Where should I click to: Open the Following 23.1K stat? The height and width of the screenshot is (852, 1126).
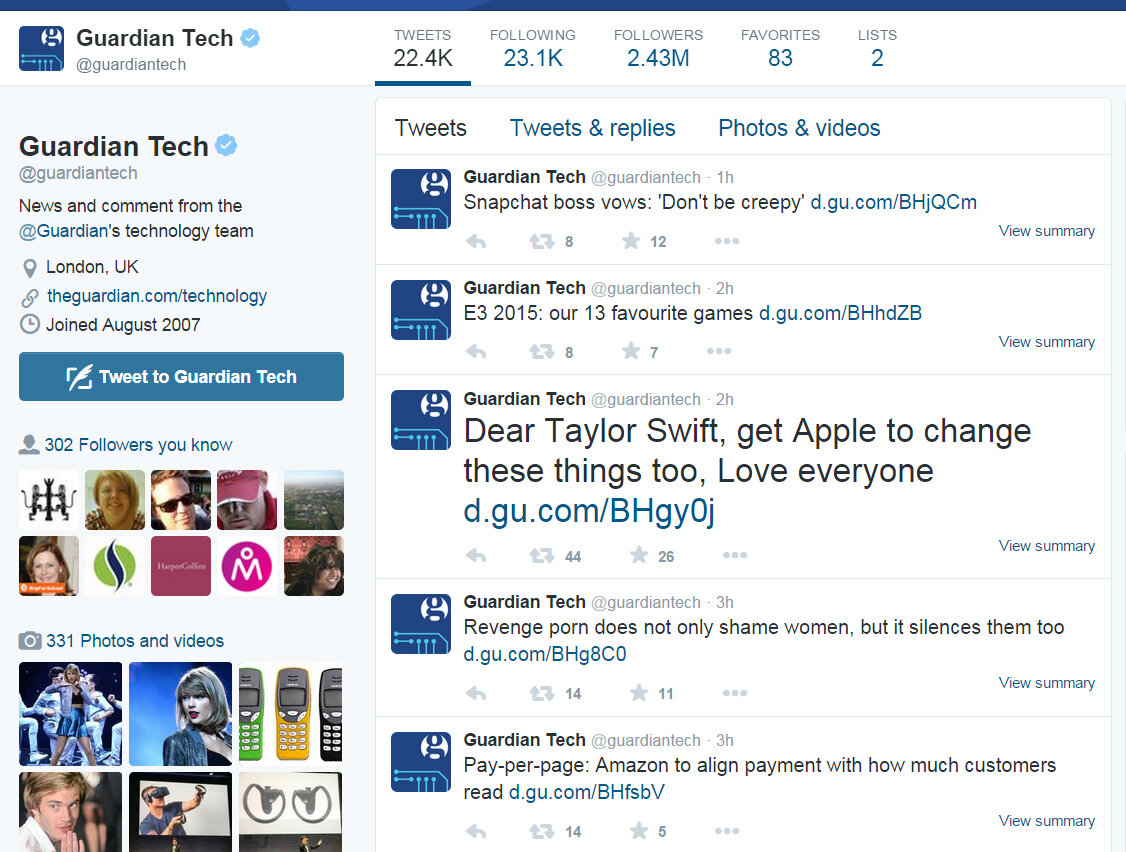(x=533, y=49)
